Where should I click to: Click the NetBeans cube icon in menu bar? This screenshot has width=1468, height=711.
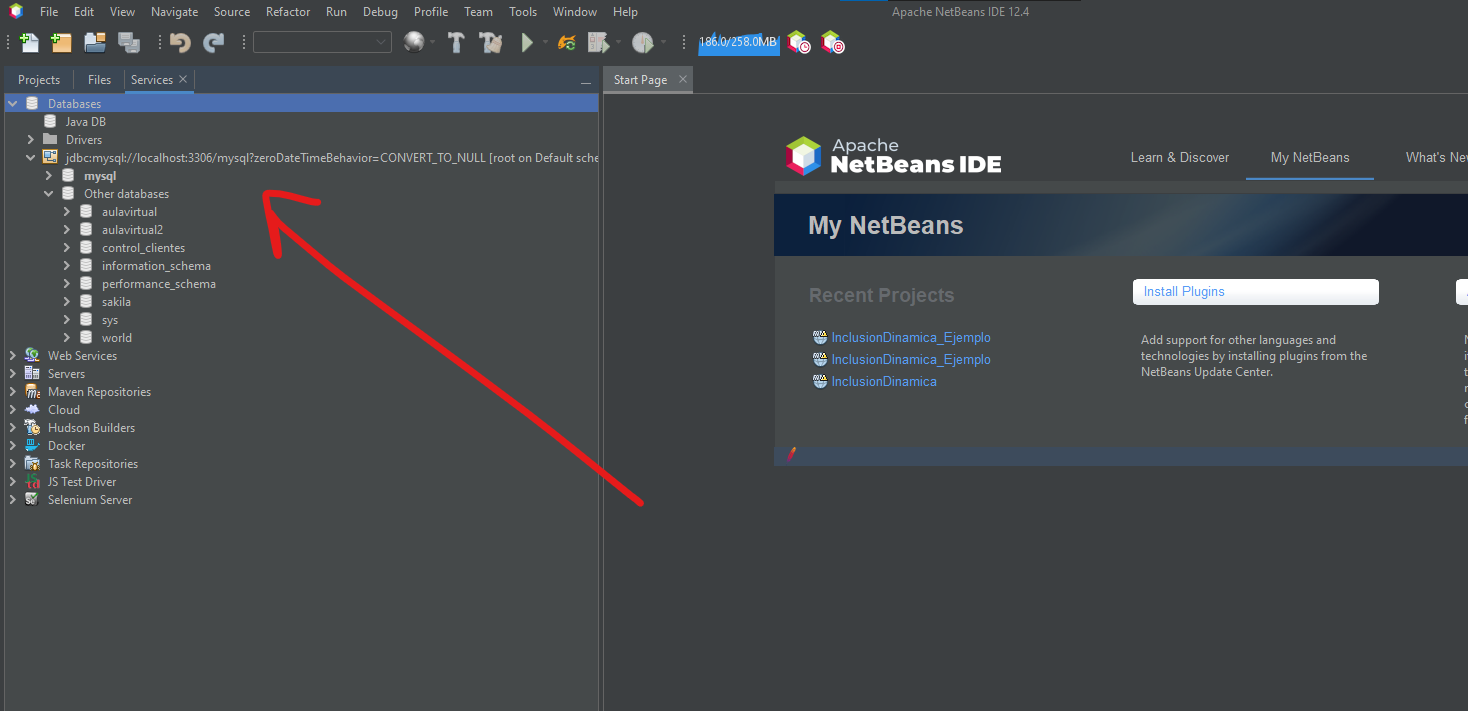click(x=16, y=12)
